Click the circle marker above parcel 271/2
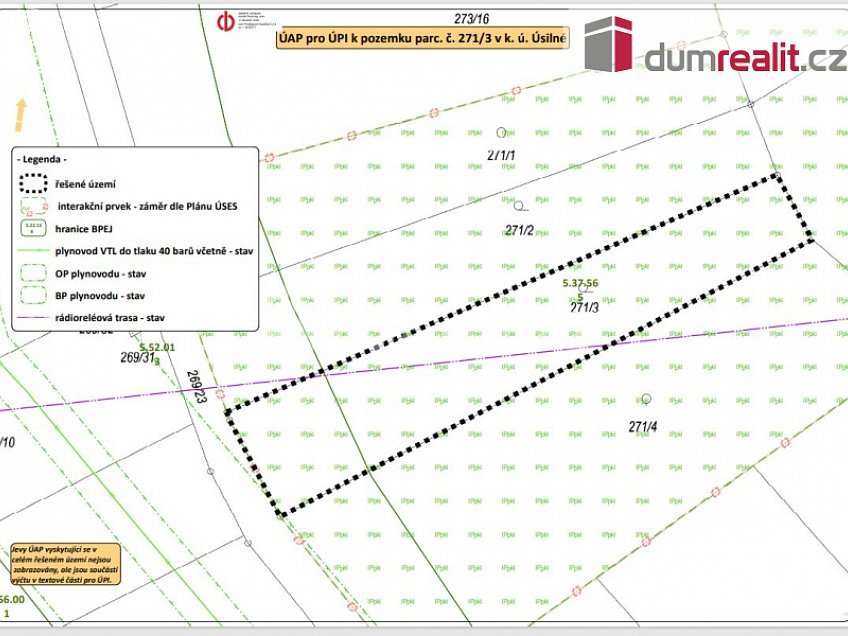 (518, 207)
